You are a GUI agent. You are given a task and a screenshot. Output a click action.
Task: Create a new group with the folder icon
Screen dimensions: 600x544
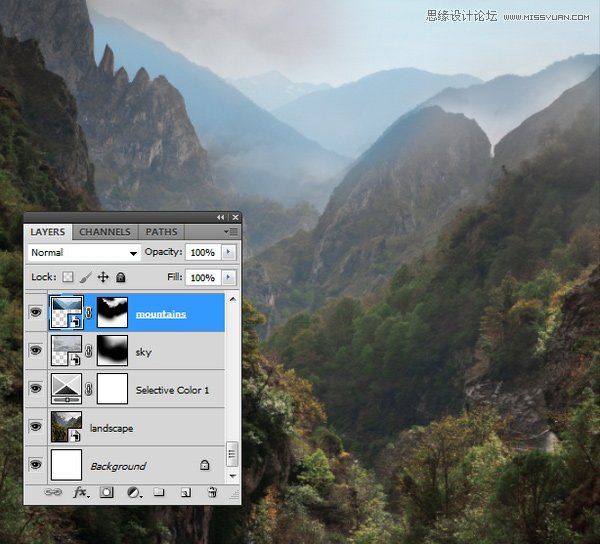(x=159, y=492)
